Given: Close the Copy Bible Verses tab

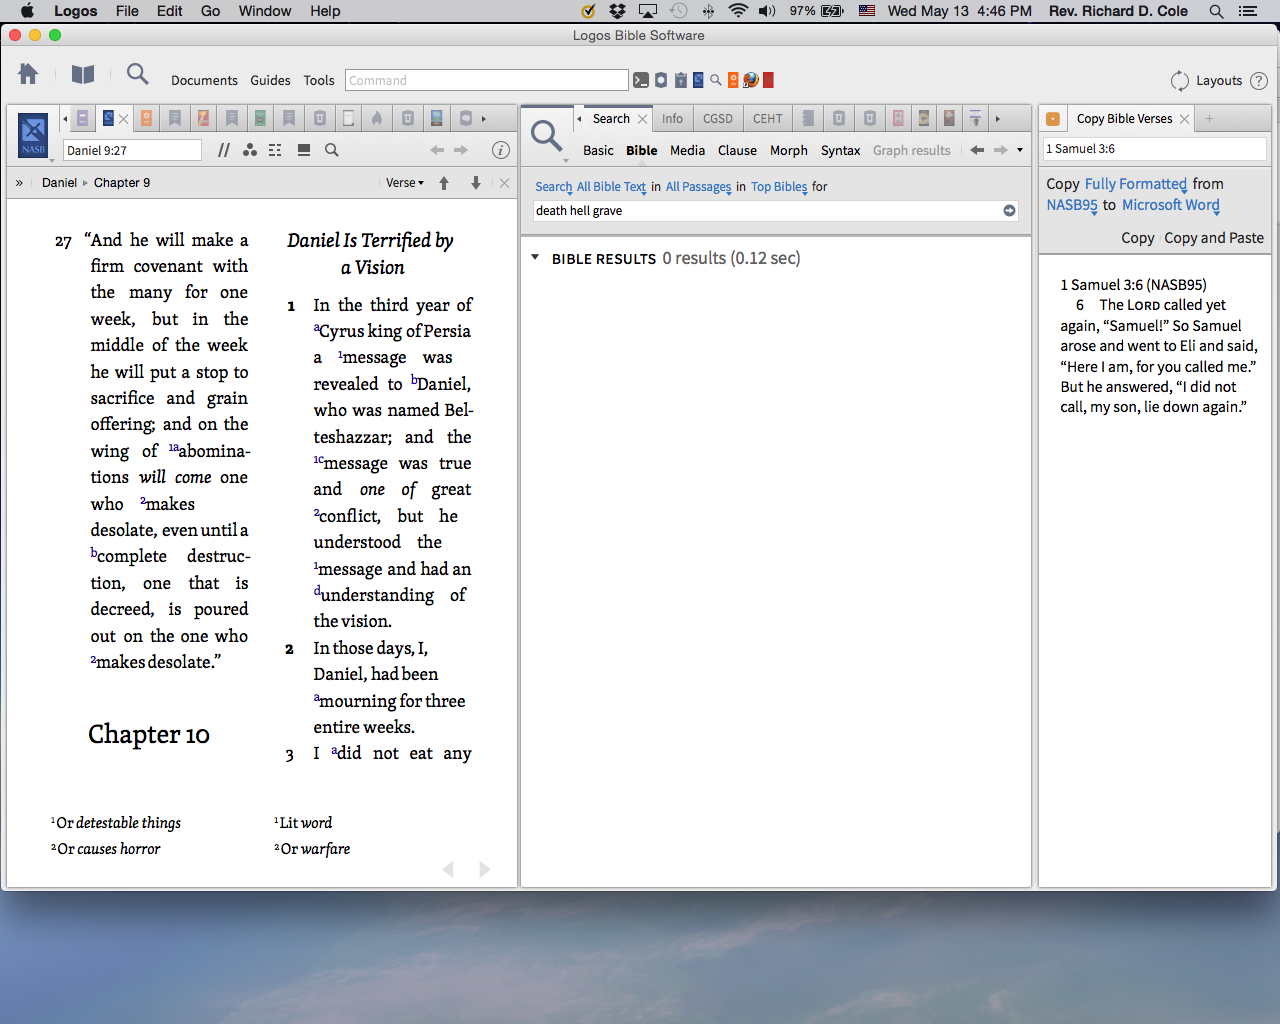Looking at the screenshot, I should 1185,119.
